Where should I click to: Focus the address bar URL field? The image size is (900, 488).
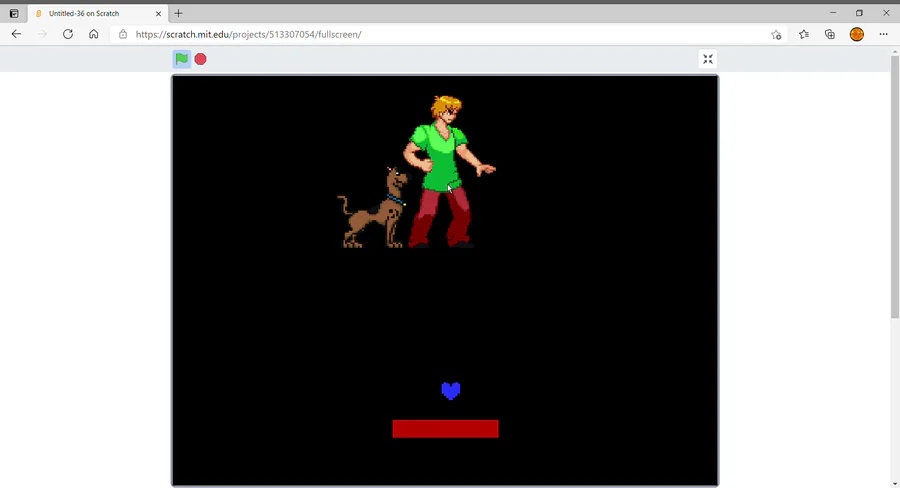(448, 34)
